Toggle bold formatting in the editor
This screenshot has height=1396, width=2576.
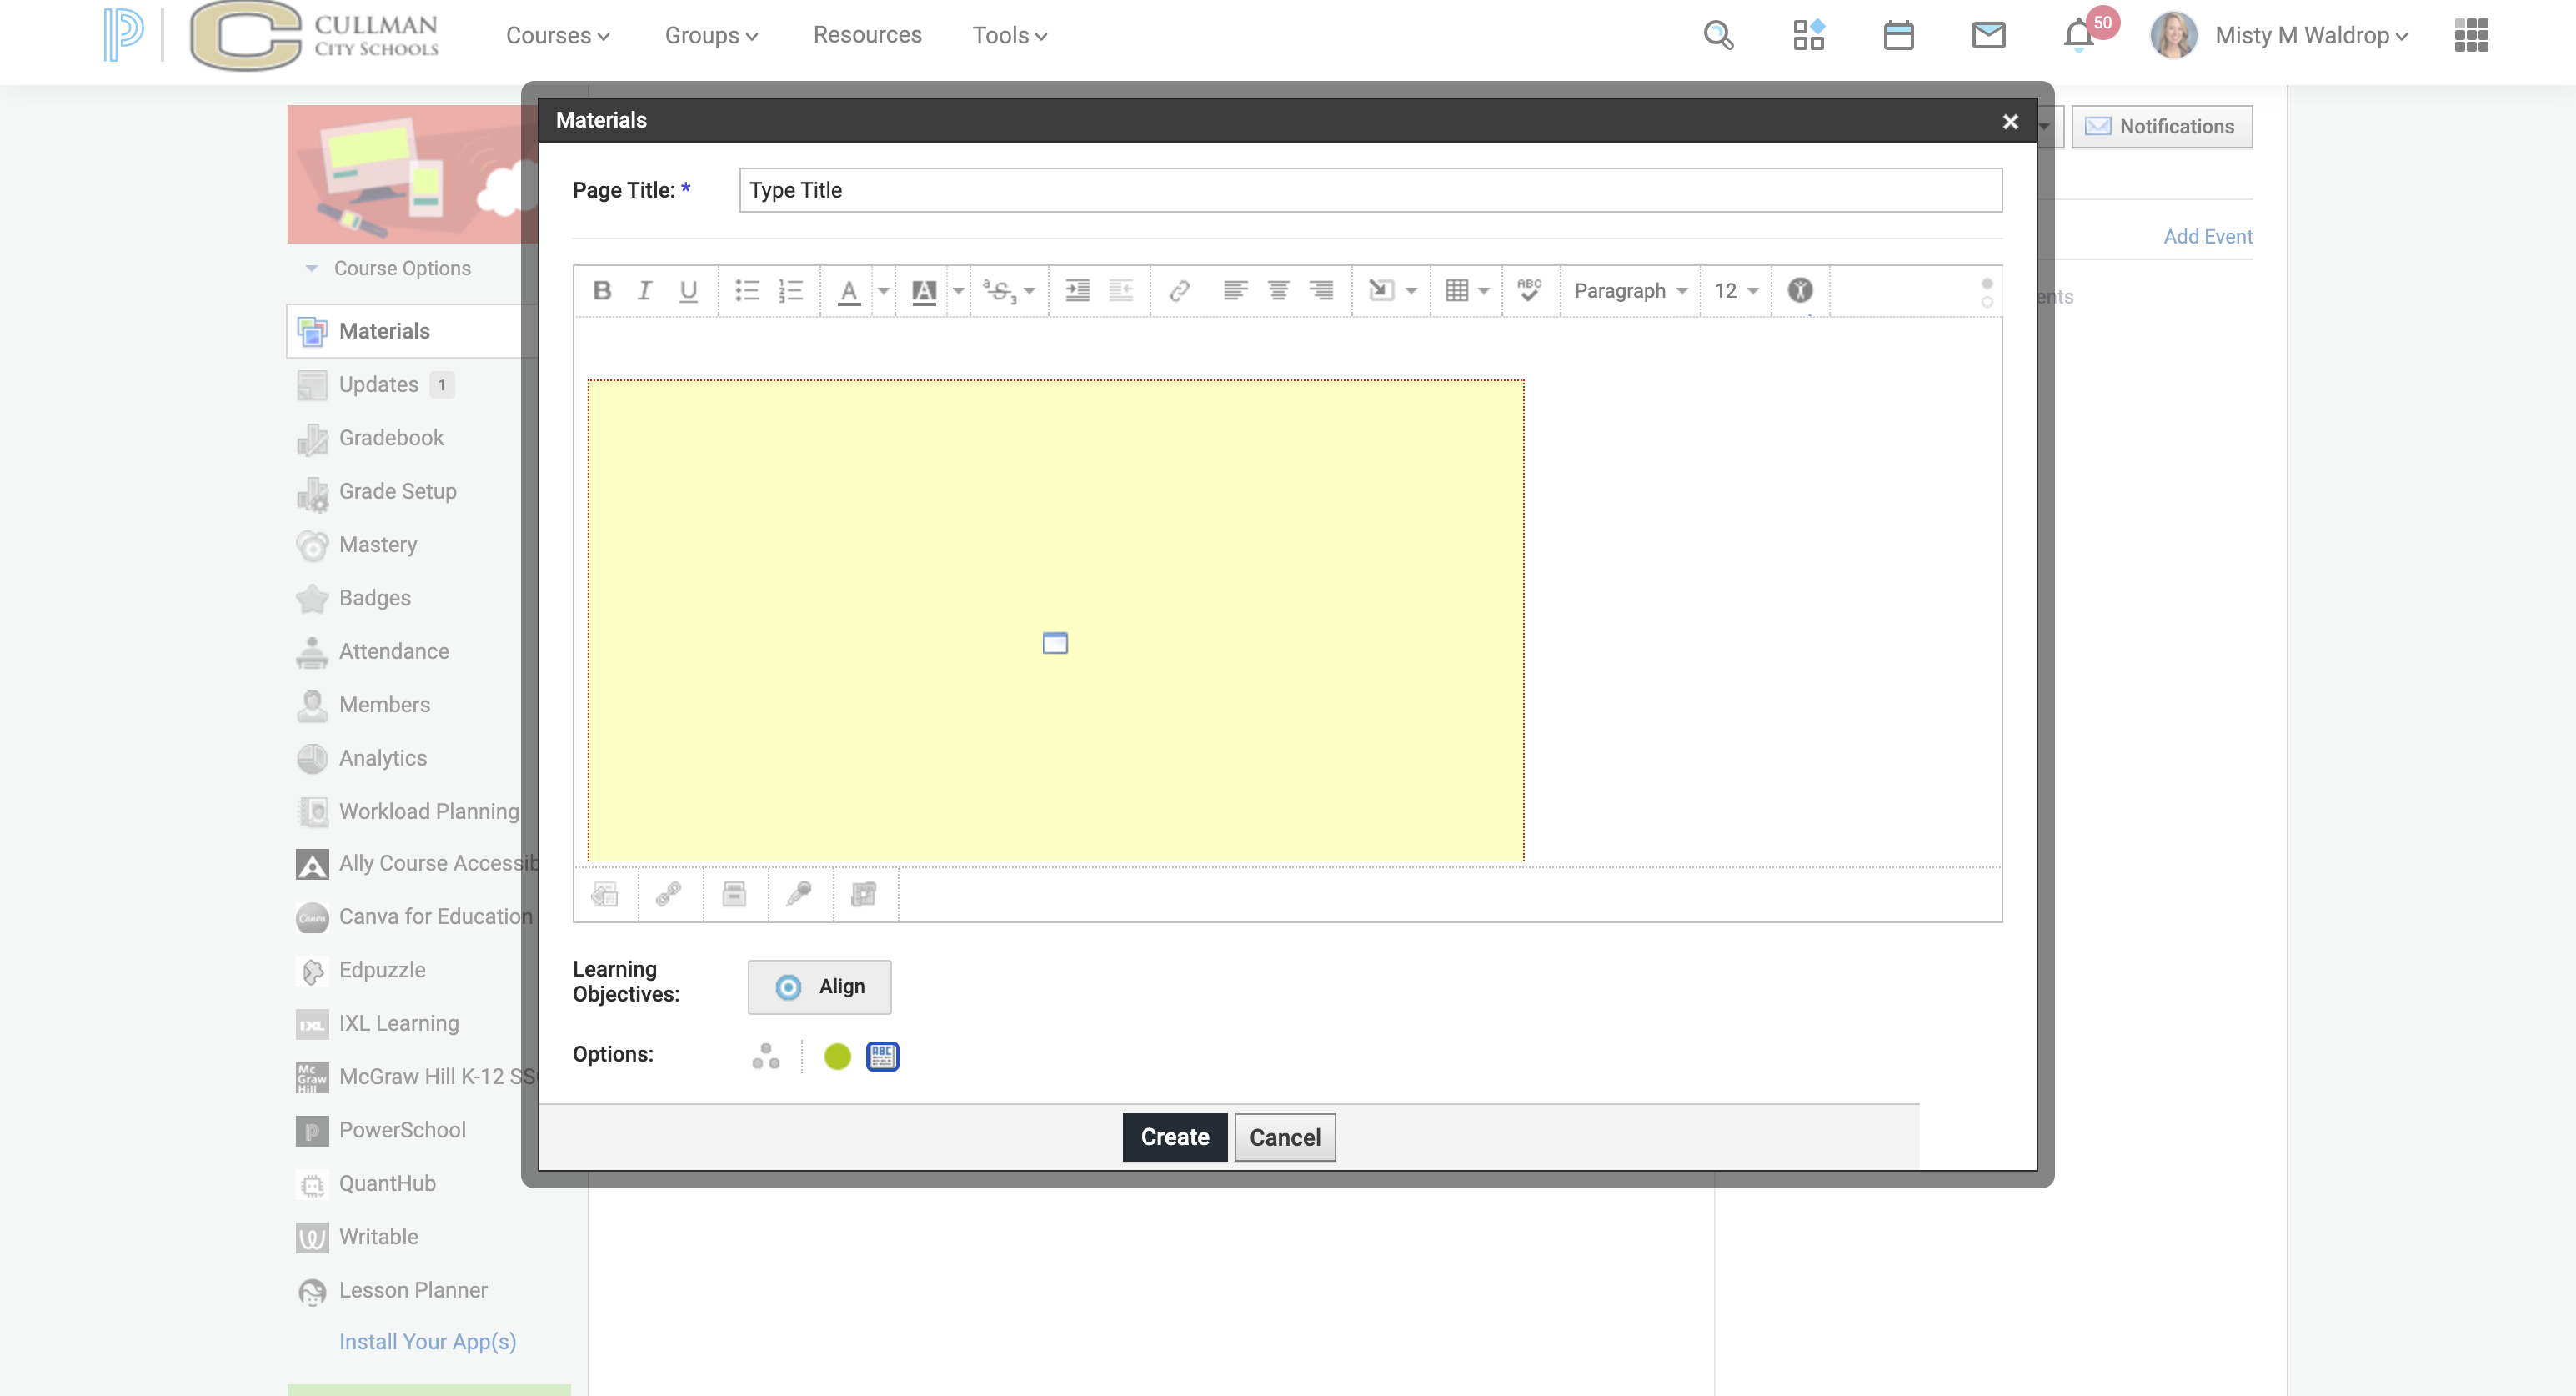(601, 291)
